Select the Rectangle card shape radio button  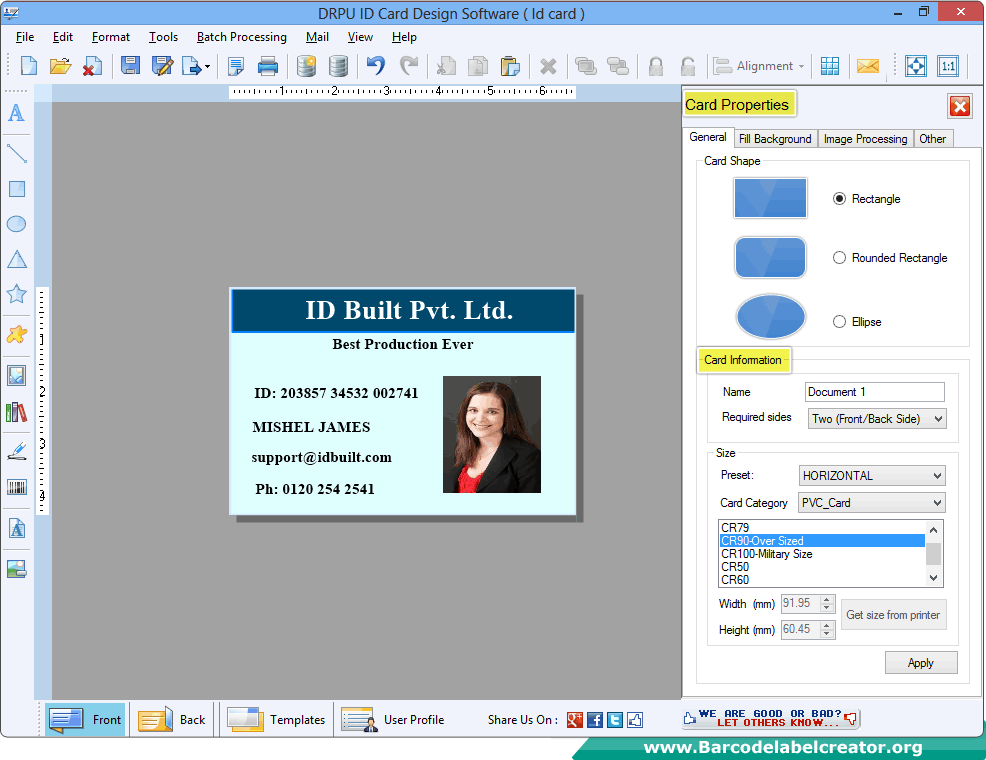click(x=839, y=199)
